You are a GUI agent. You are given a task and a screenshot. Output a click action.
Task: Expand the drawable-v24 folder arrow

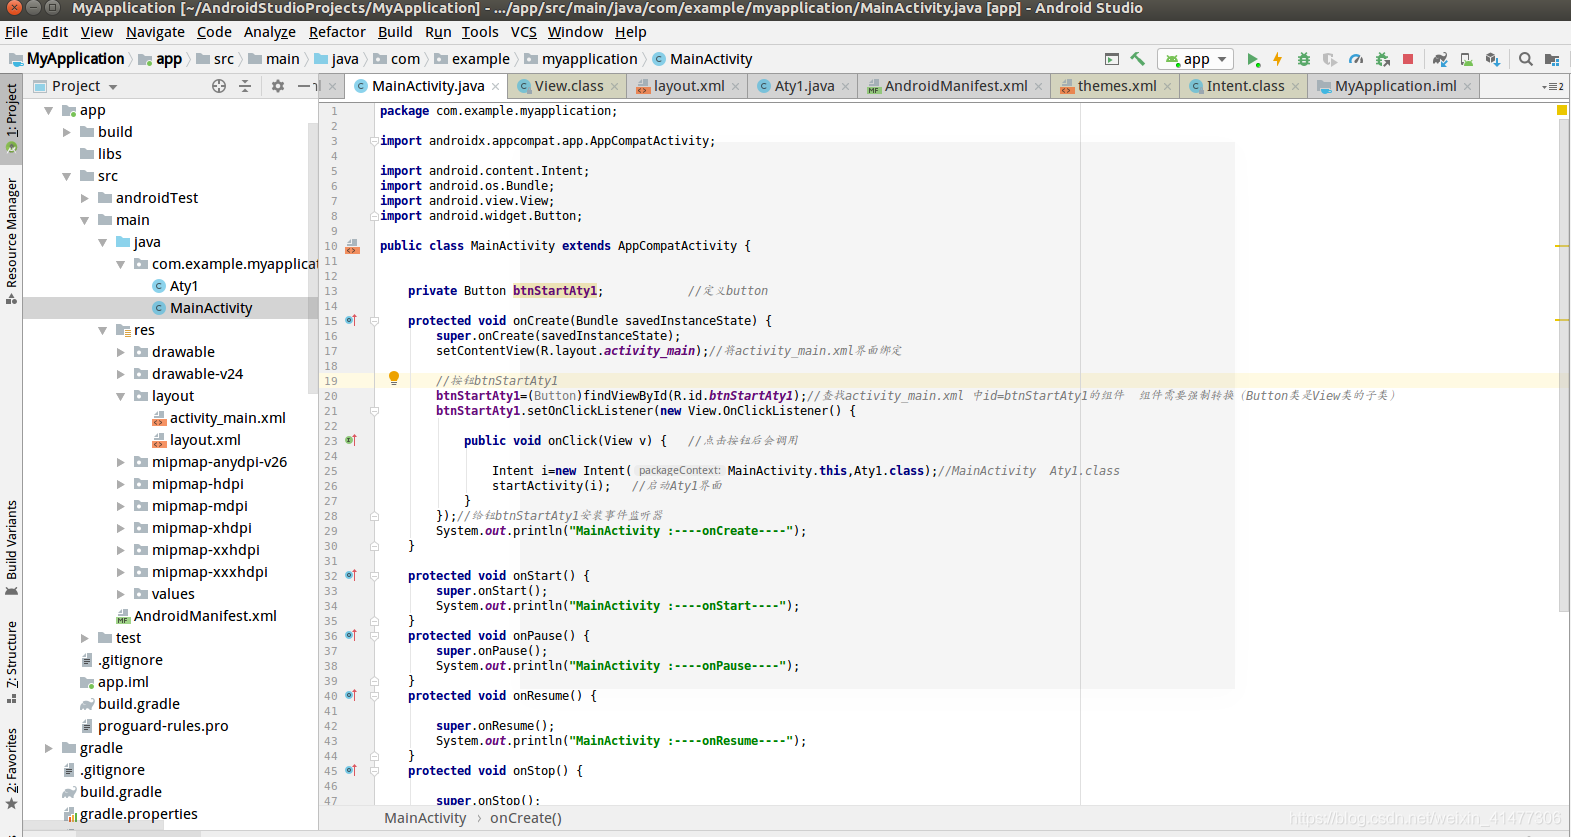pyautogui.click(x=121, y=374)
